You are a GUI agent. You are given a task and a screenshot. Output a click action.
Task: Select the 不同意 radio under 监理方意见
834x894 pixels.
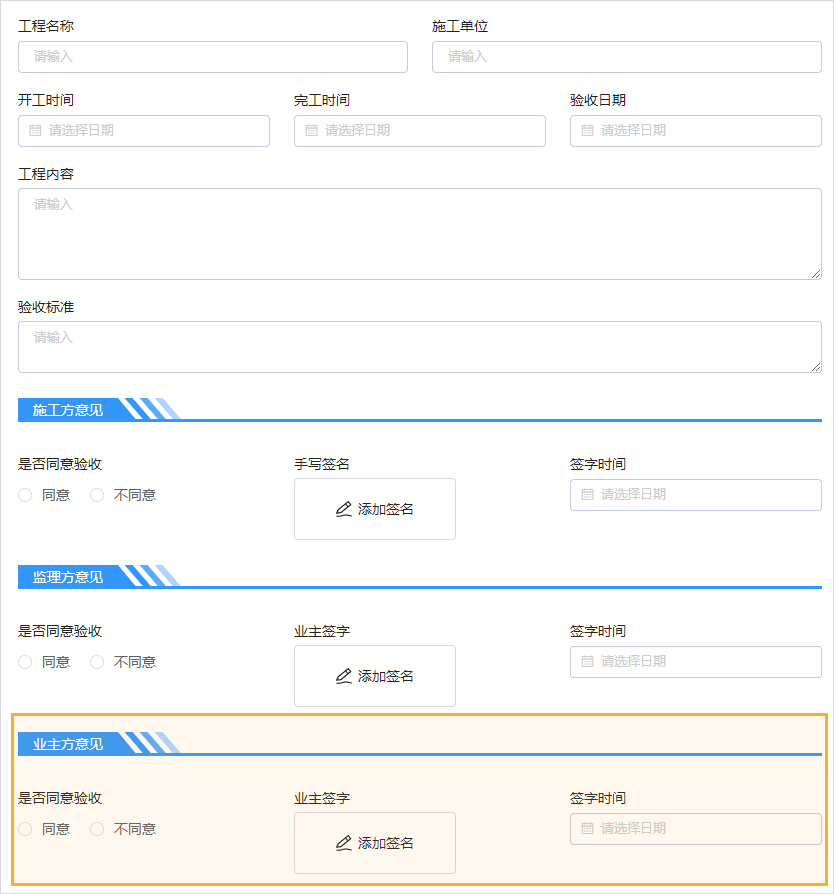coord(96,661)
